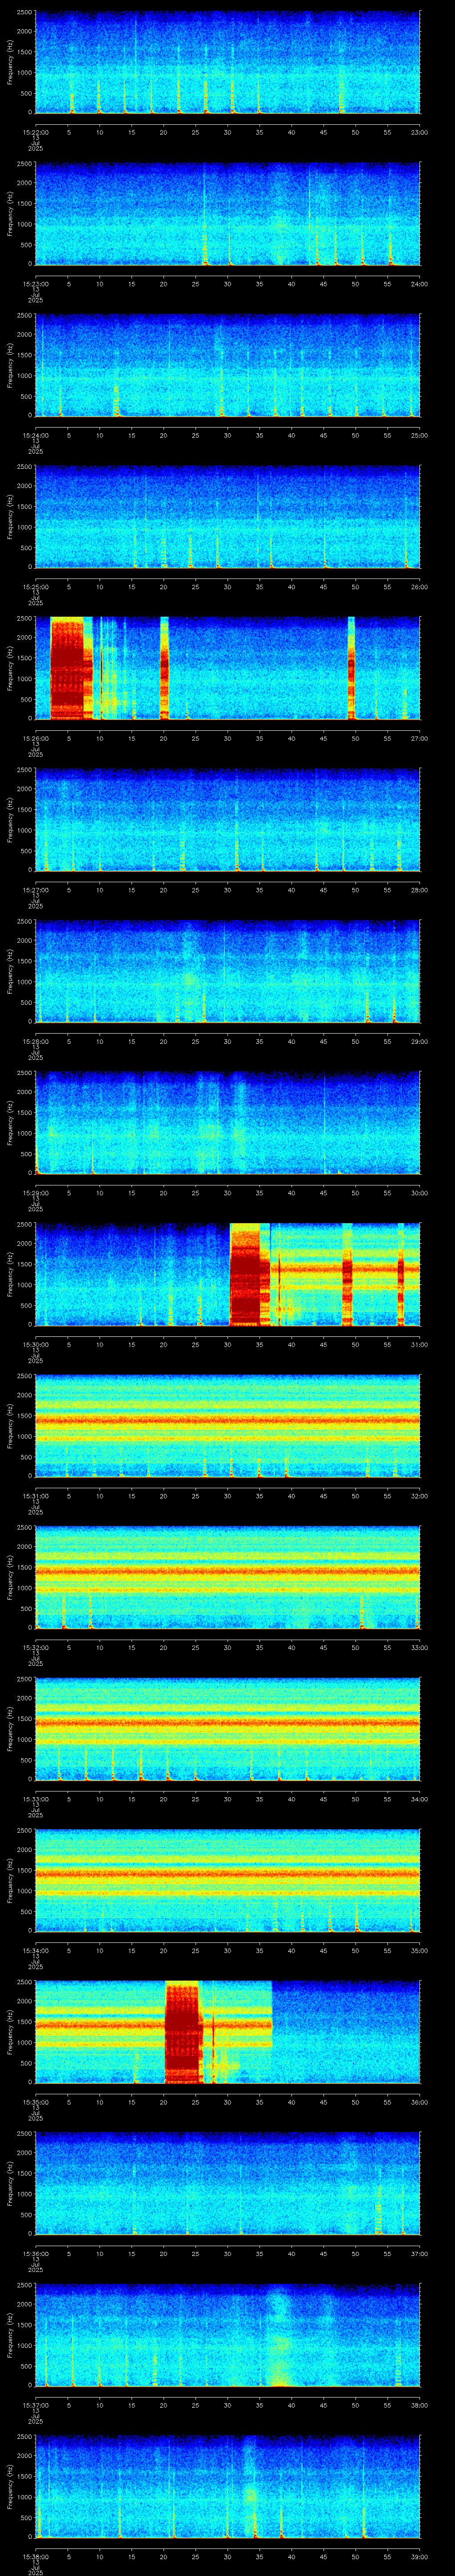Open the 15:24:00 spectrogram panel
The height and width of the screenshot is (2576, 455).
pyautogui.click(x=227, y=365)
